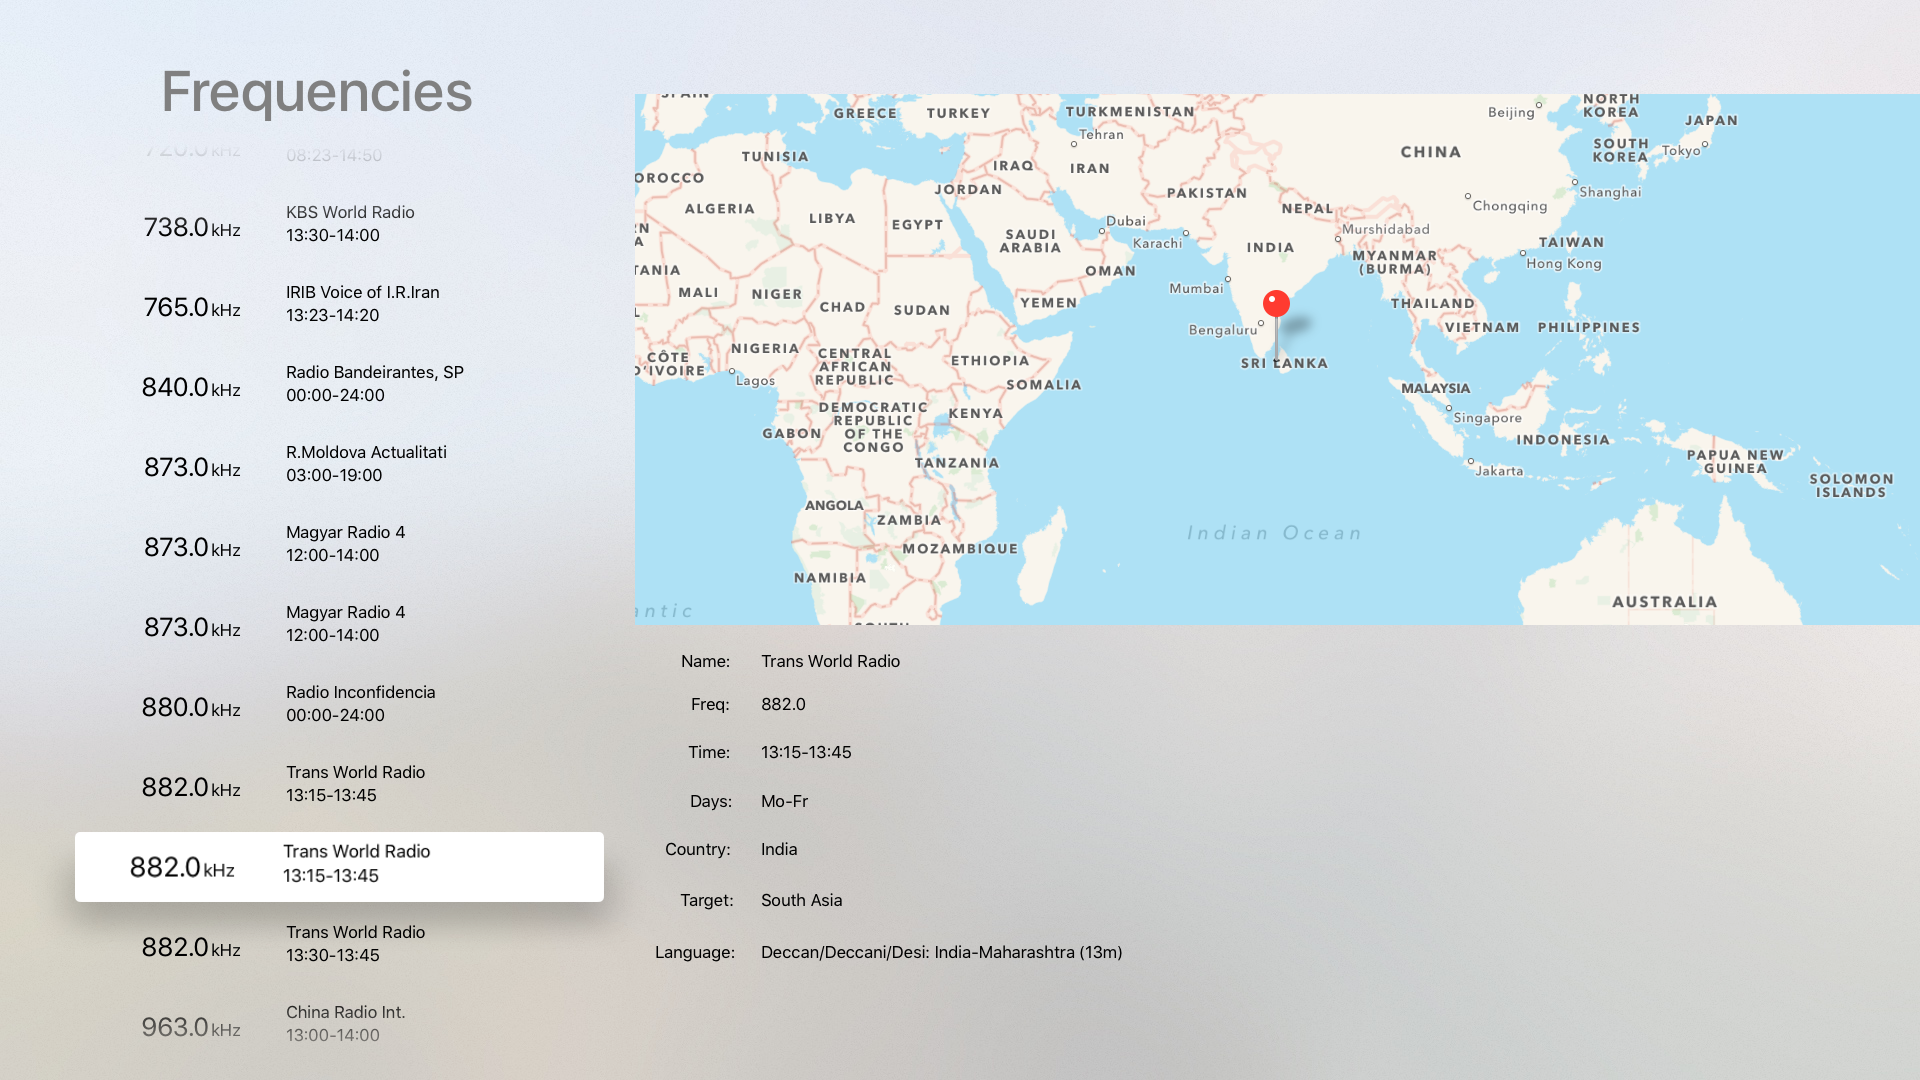Click the AUSTRALIA label on the map

tap(1664, 602)
